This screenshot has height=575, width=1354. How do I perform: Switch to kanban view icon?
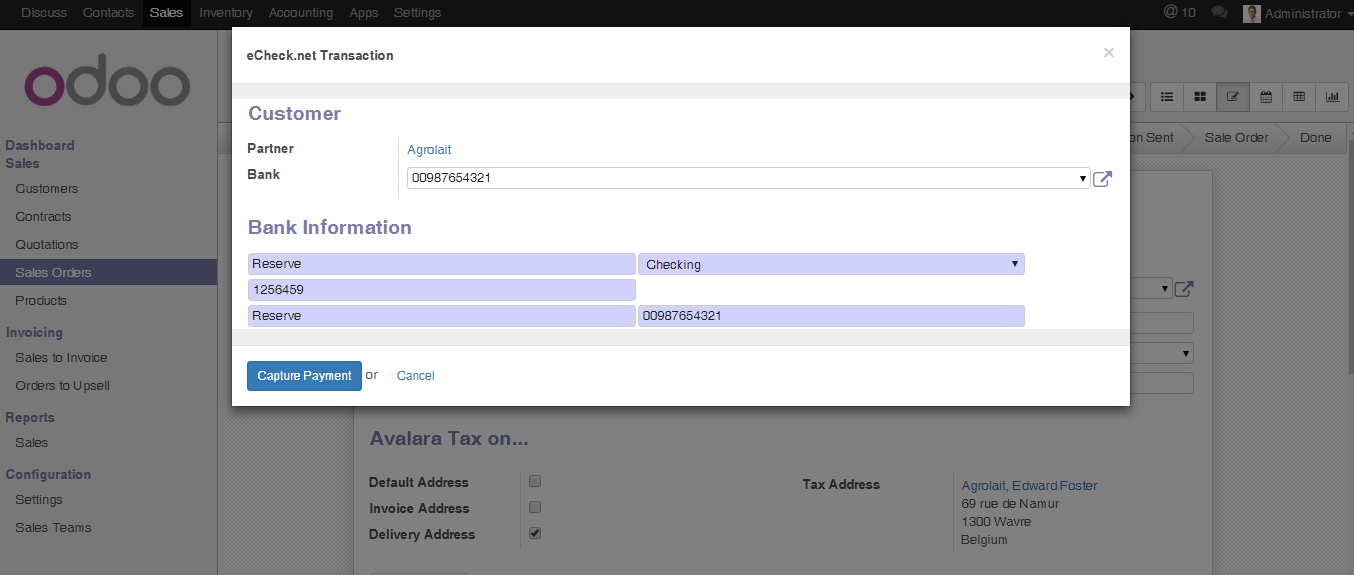tap(1200, 97)
